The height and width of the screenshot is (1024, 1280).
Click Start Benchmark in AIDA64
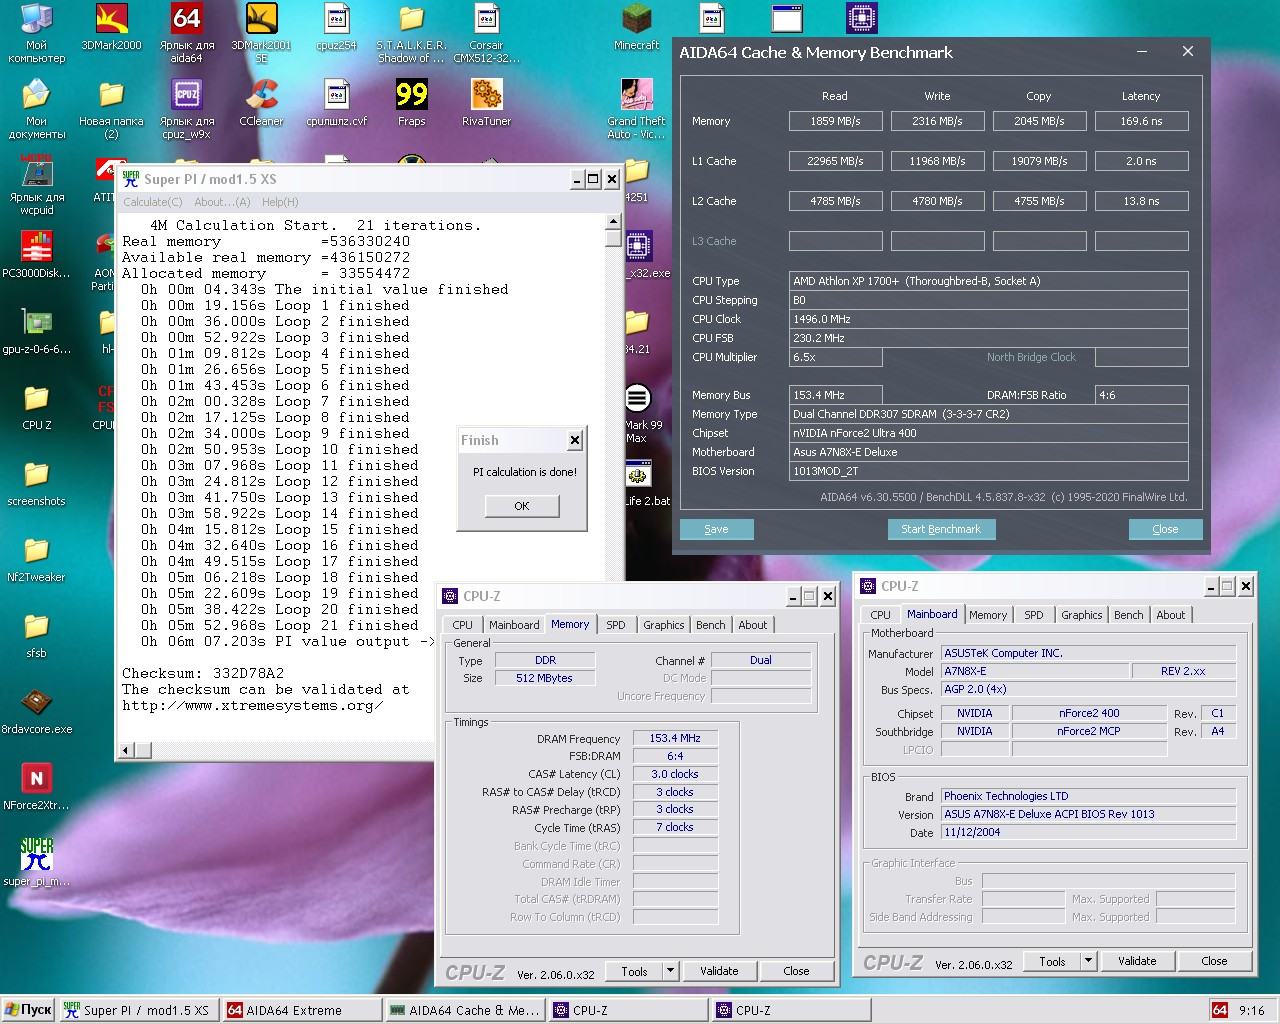click(x=941, y=529)
